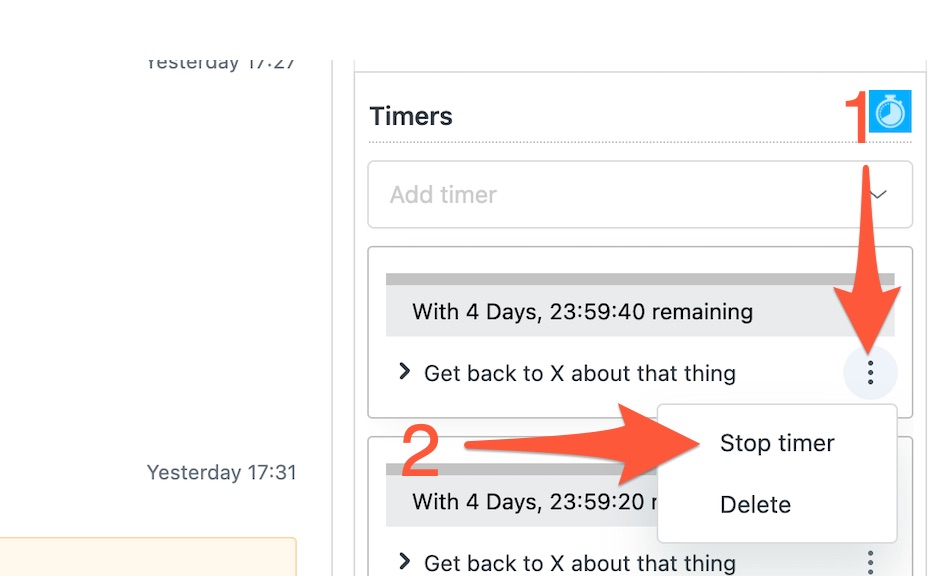Select Stop timer from the menu
Screen dimensions: 940x576
click(x=777, y=444)
